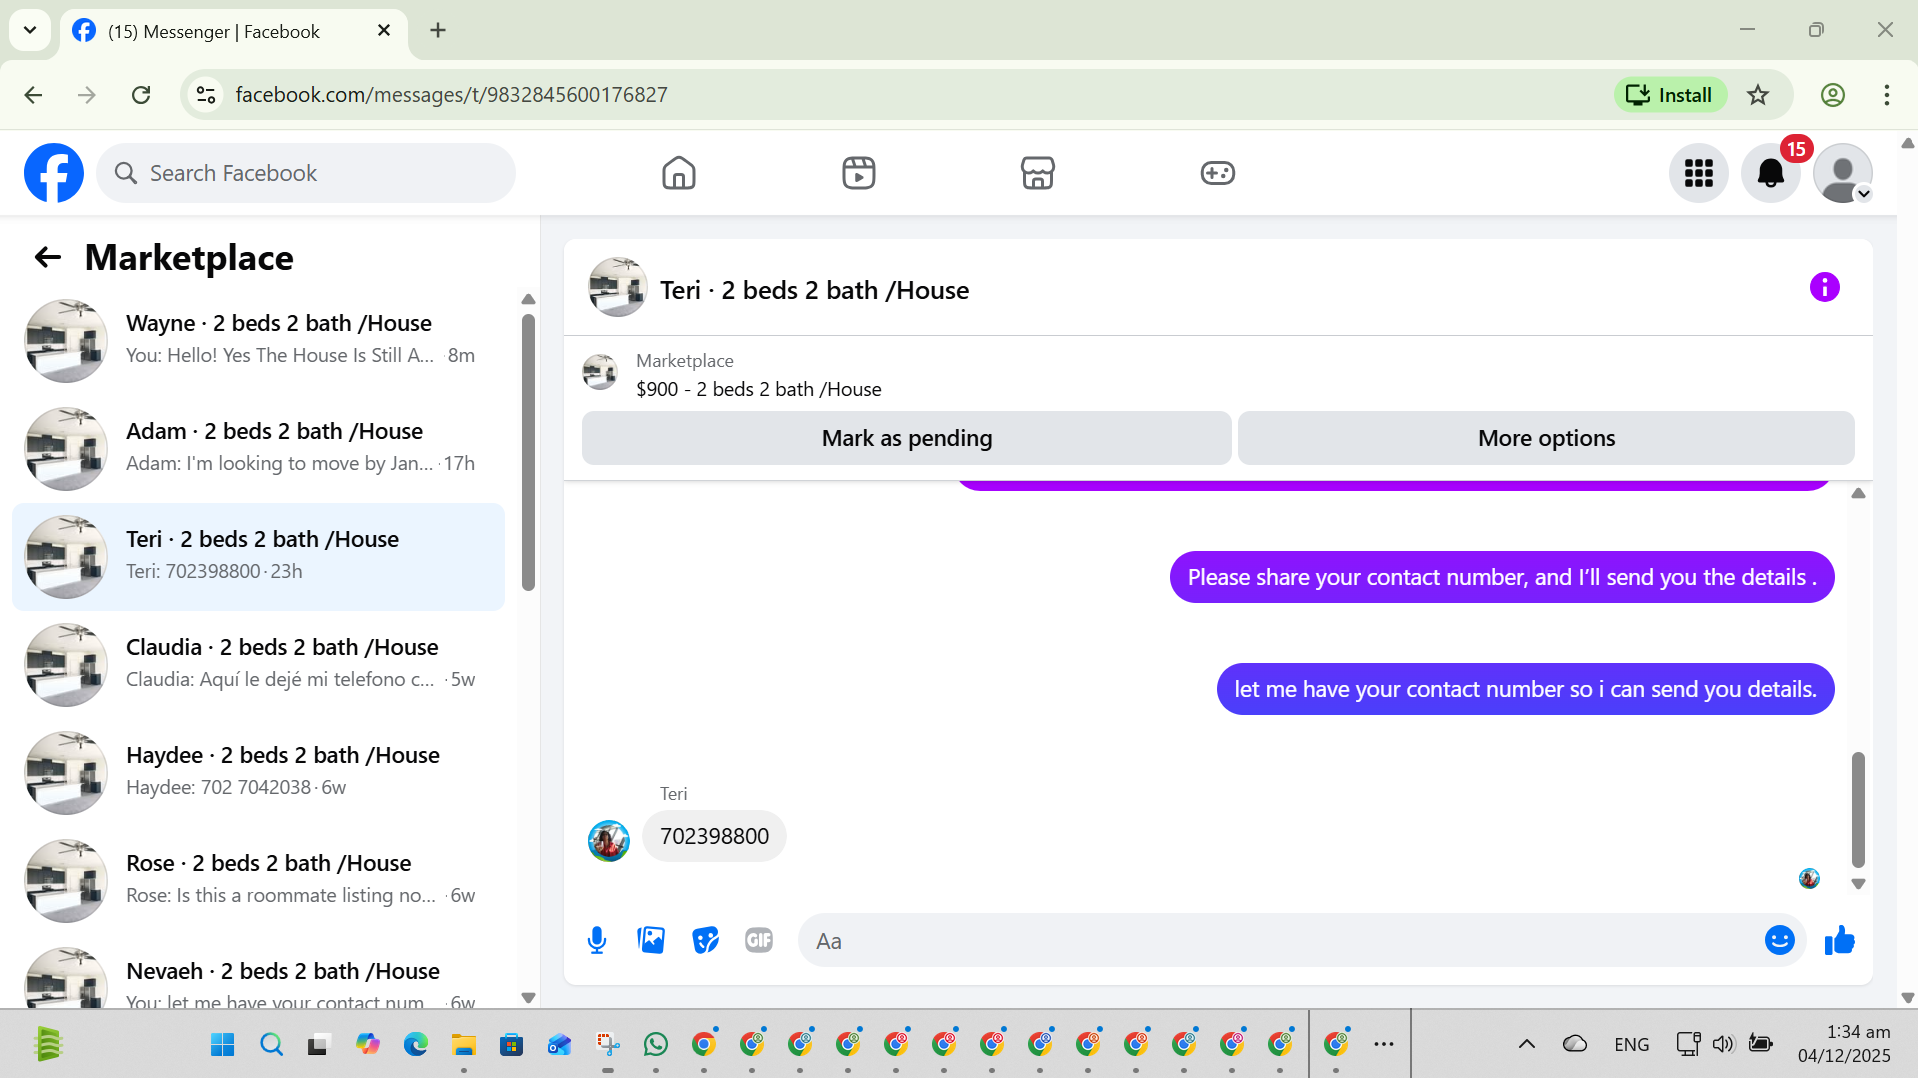Image resolution: width=1918 pixels, height=1078 pixels.
Task: Open Haydee's conversation
Action: pyautogui.click(x=258, y=773)
